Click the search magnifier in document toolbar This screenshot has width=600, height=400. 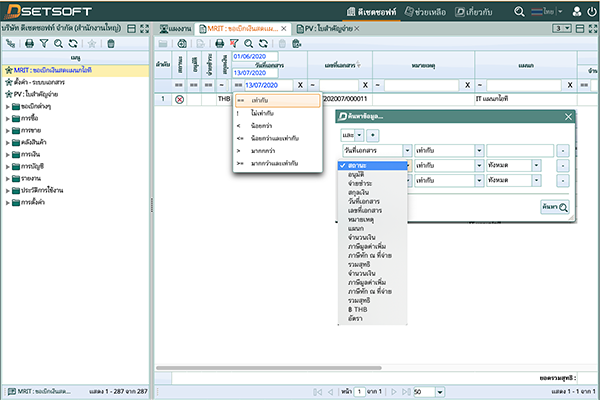tap(247, 44)
